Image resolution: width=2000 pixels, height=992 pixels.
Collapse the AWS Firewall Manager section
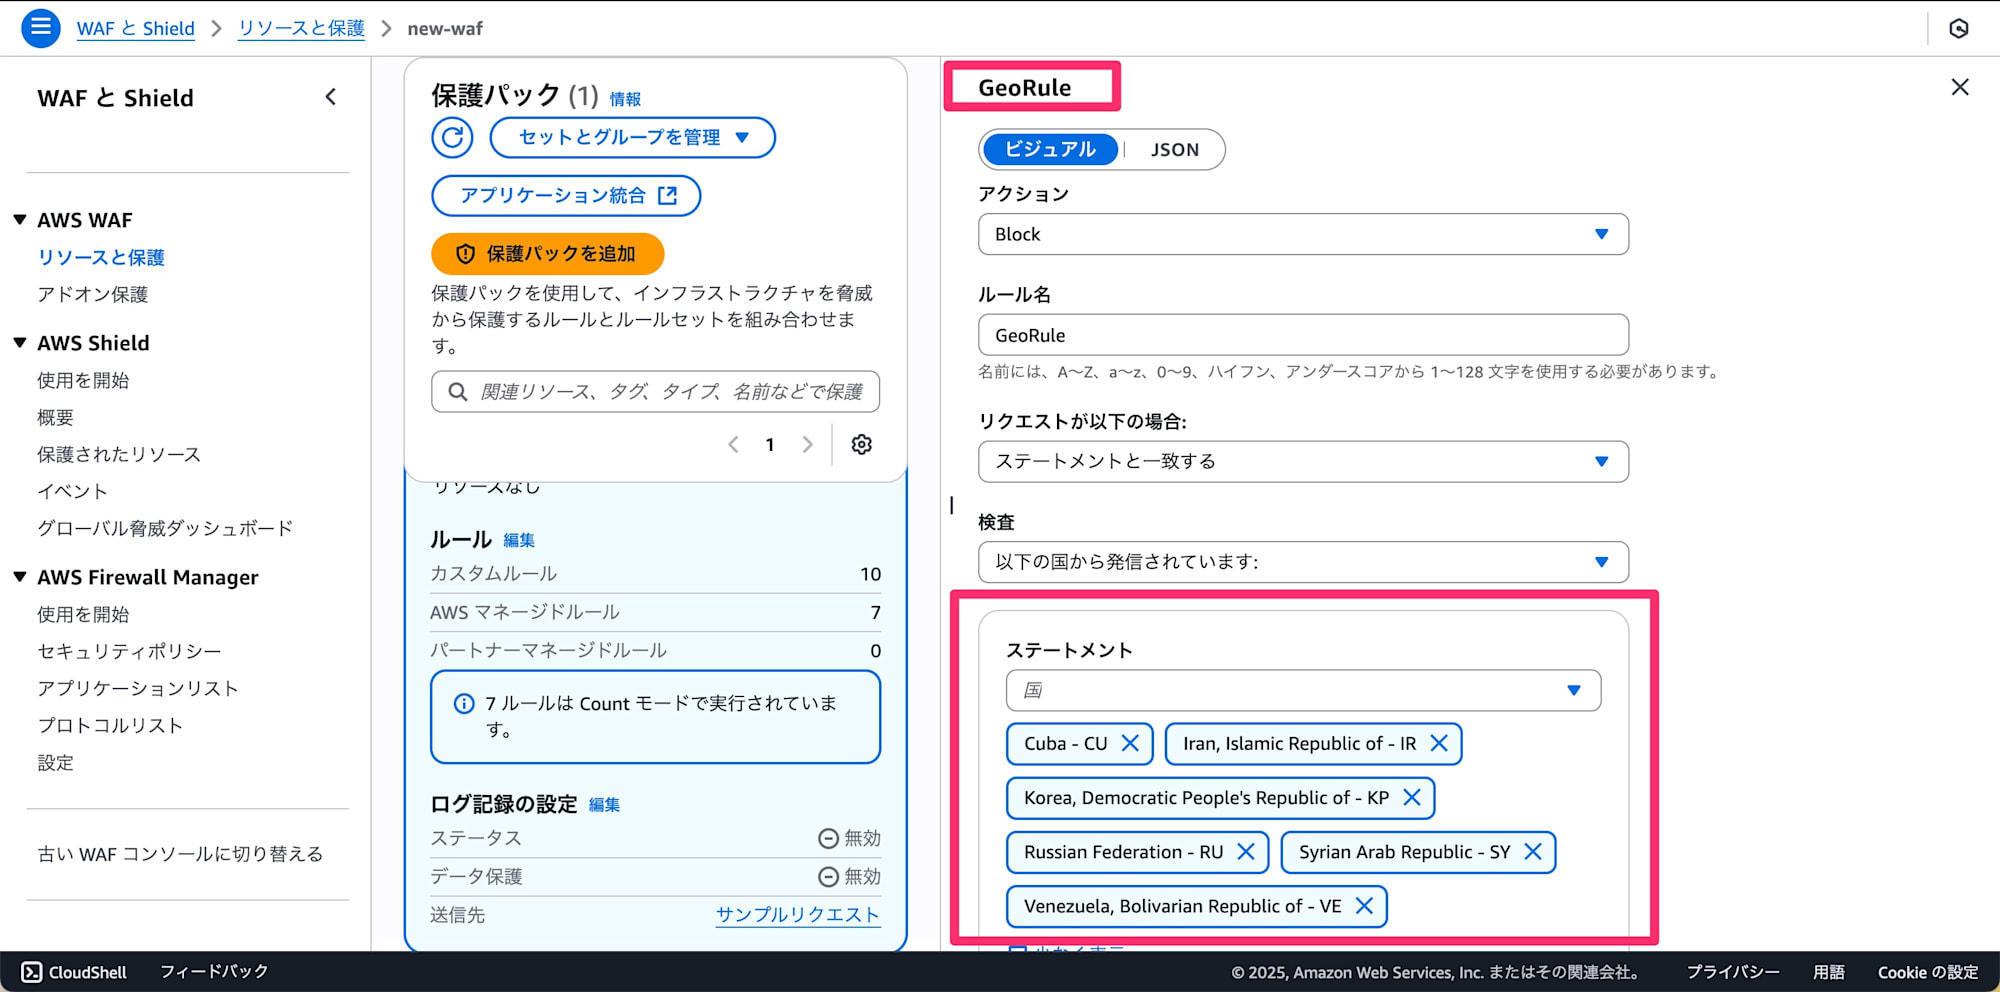pos(20,577)
